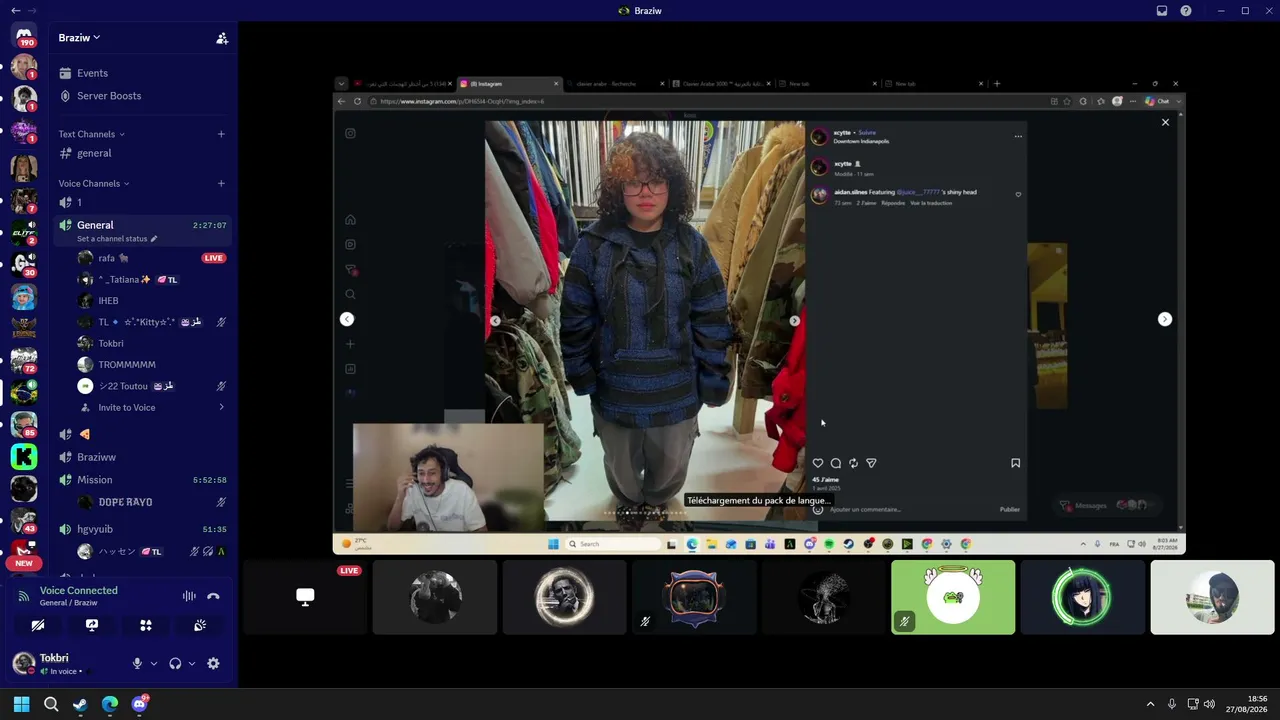This screenshot has height=720, width=1280.
Task: Select the LIVE screen-share tile
Action: 305,597
